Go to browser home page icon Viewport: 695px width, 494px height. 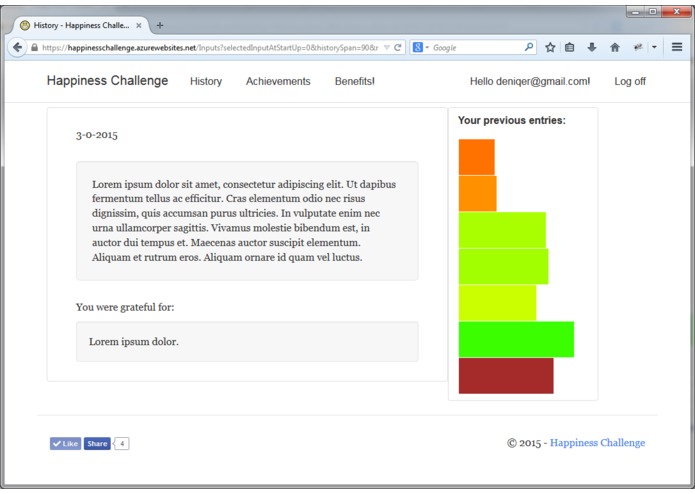615,47
